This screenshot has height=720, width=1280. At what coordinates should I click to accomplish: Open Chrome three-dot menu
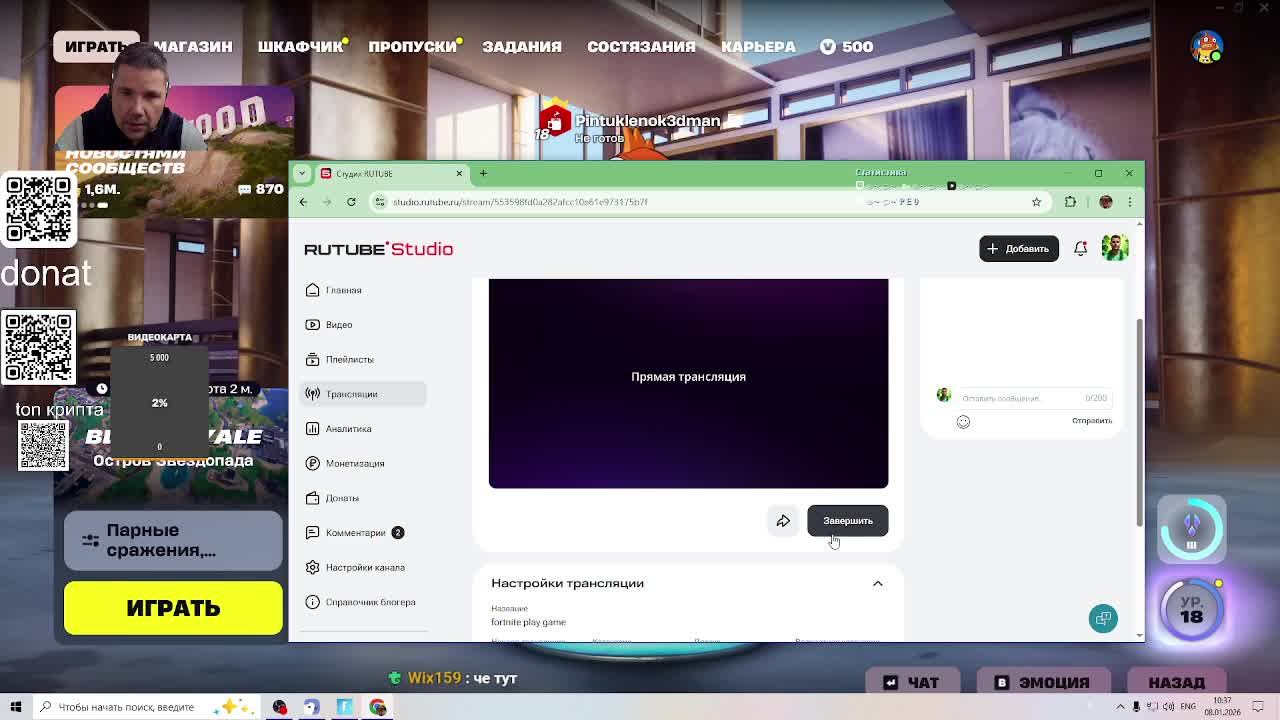tap(1130, 202)
